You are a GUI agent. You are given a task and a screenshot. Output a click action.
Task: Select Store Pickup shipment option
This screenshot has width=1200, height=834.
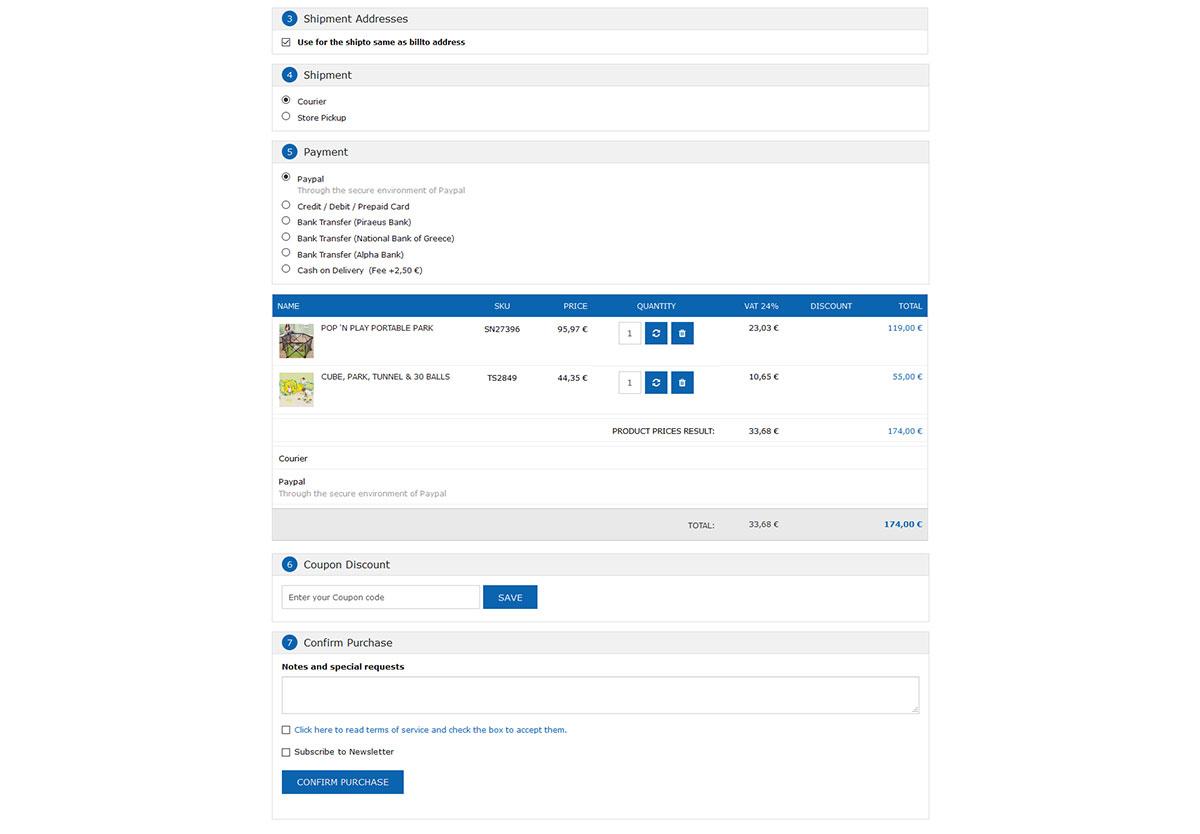point(286,116)
